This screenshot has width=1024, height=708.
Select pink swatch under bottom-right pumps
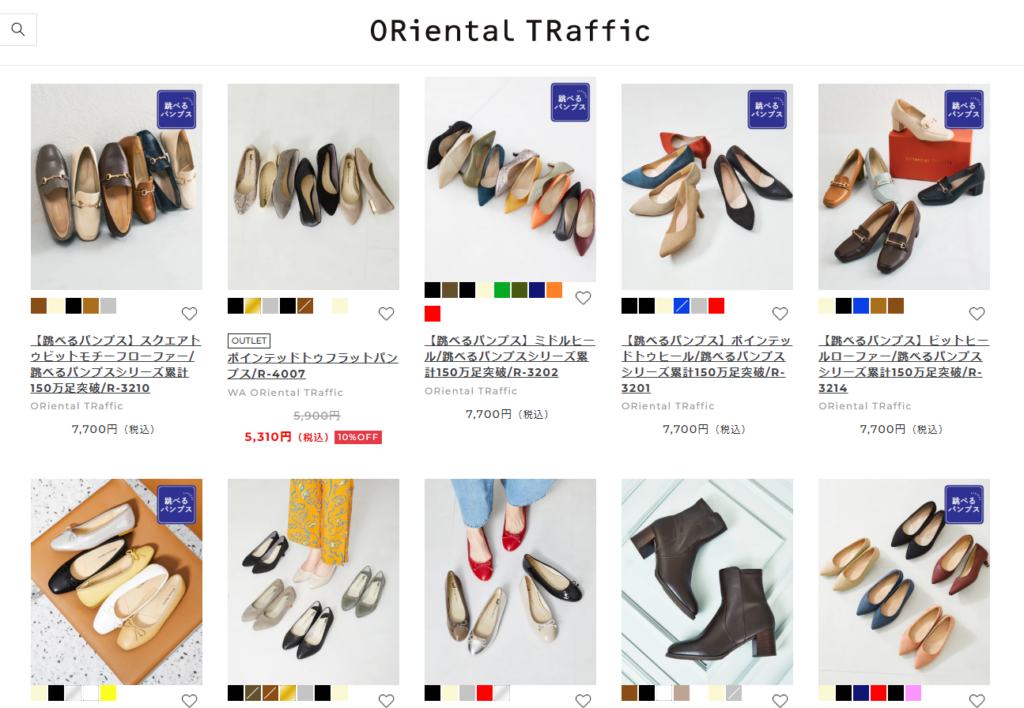914,693
